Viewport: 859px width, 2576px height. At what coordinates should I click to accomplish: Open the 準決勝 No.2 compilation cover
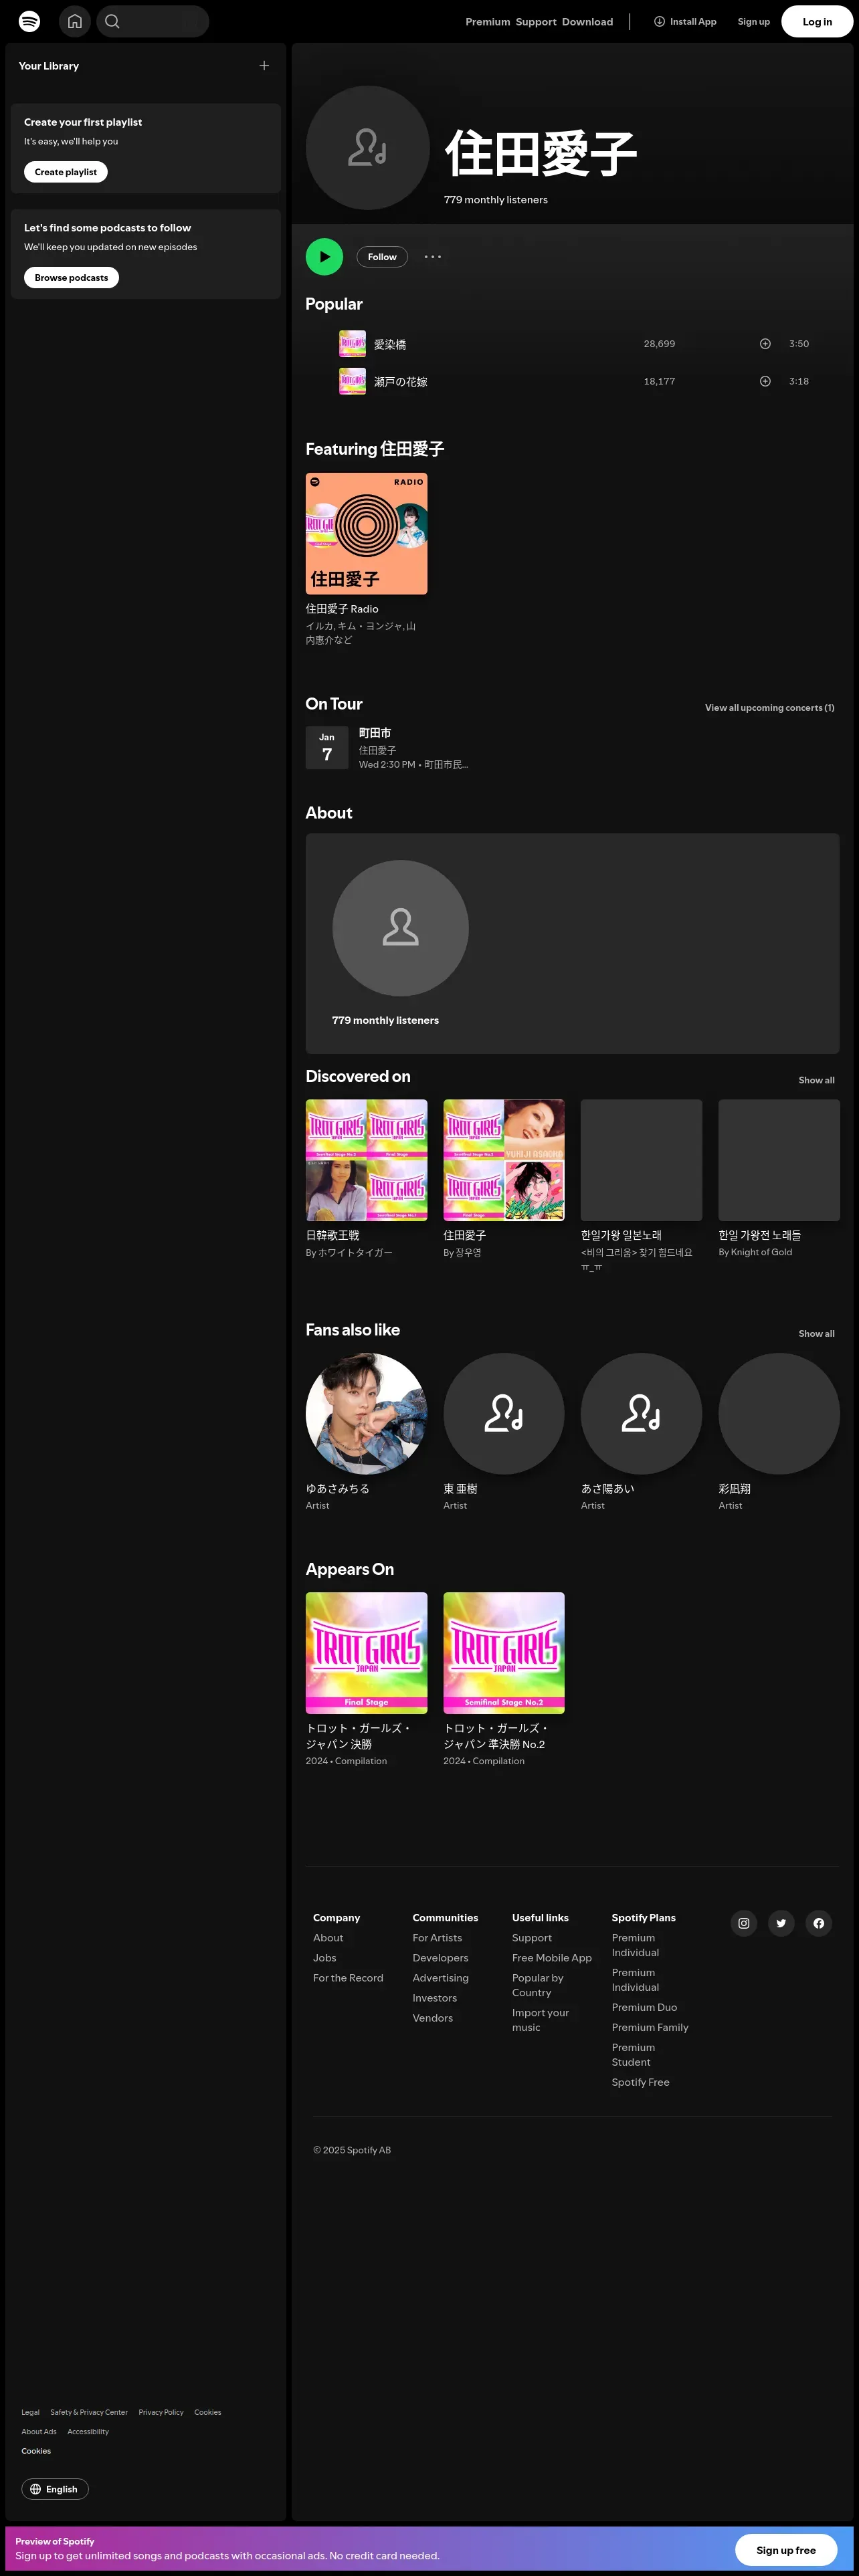point(504,1653)
